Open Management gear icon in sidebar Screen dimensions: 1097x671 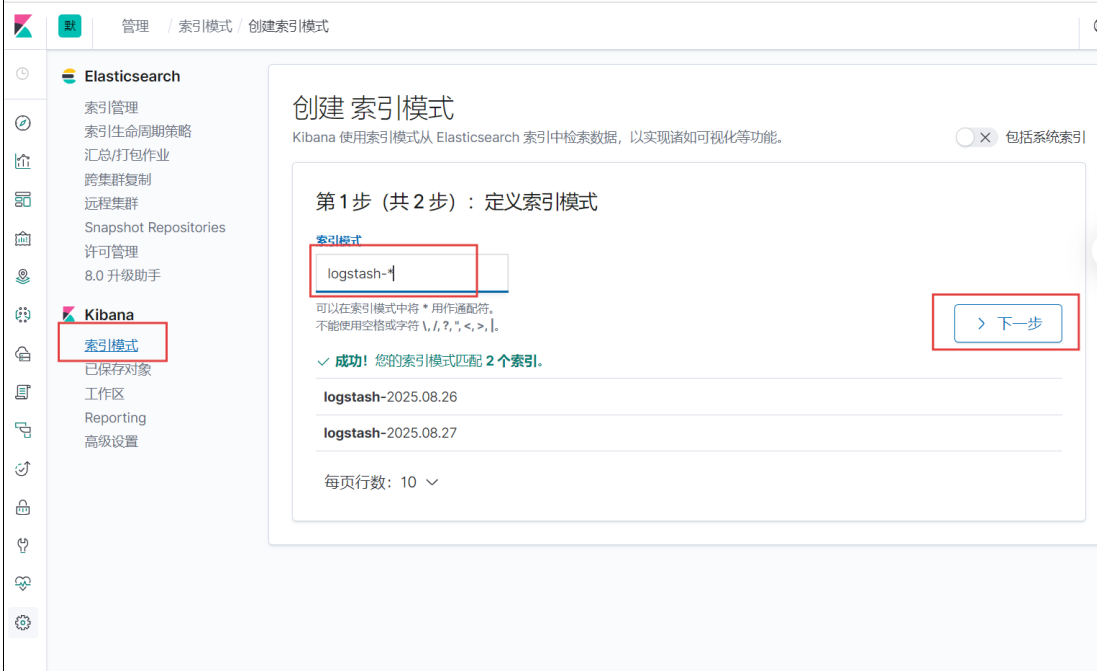coord(22,622)
